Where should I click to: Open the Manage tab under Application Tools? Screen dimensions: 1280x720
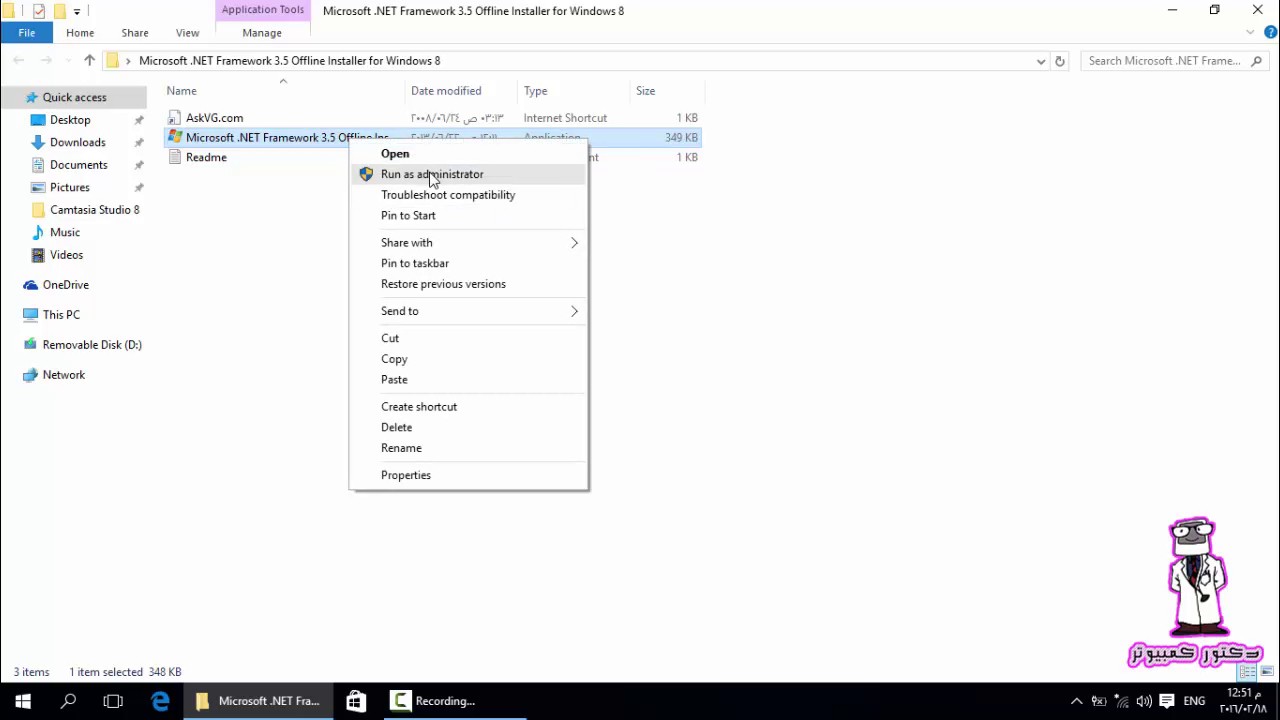(262, 32)
